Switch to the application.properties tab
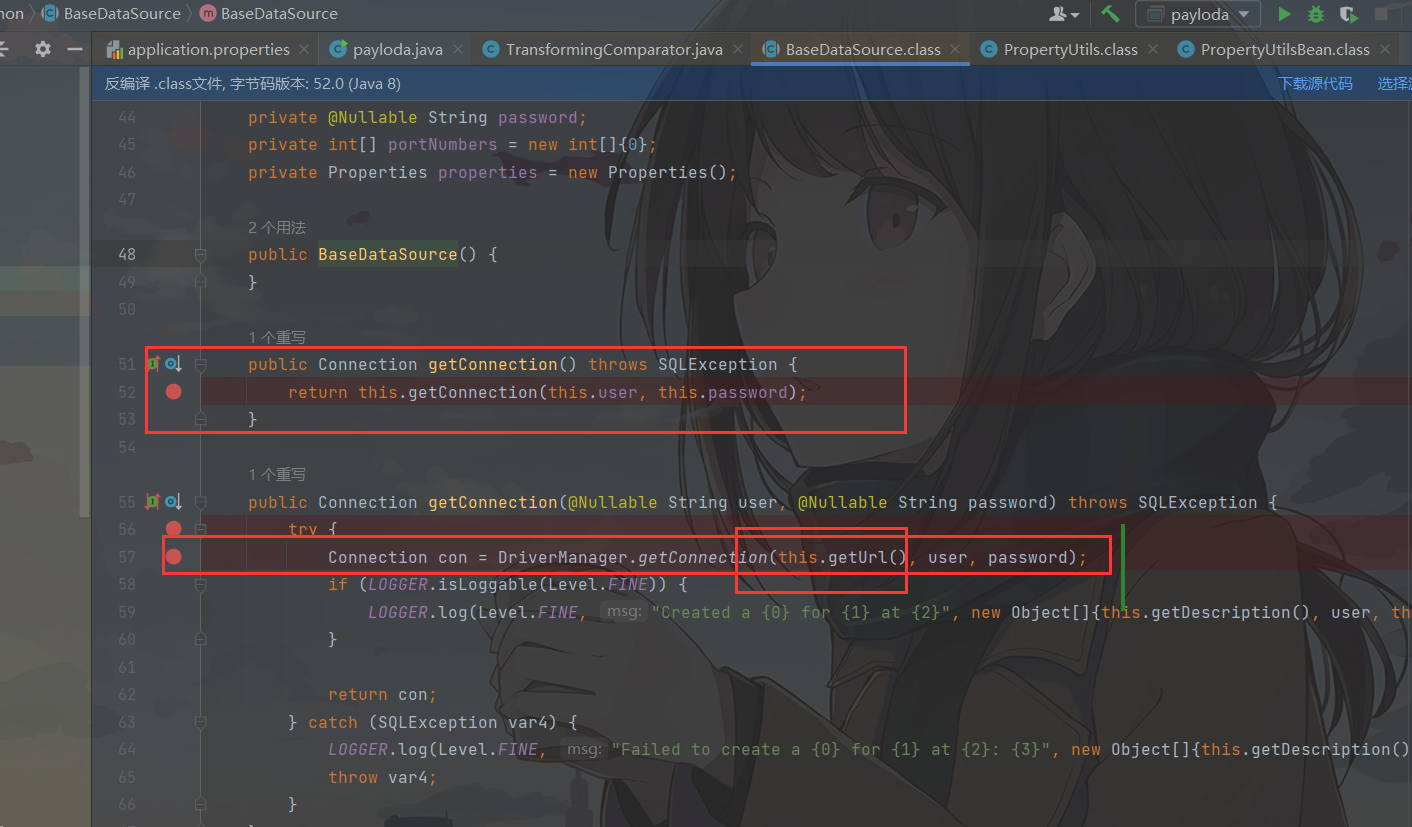 point(208,49)
